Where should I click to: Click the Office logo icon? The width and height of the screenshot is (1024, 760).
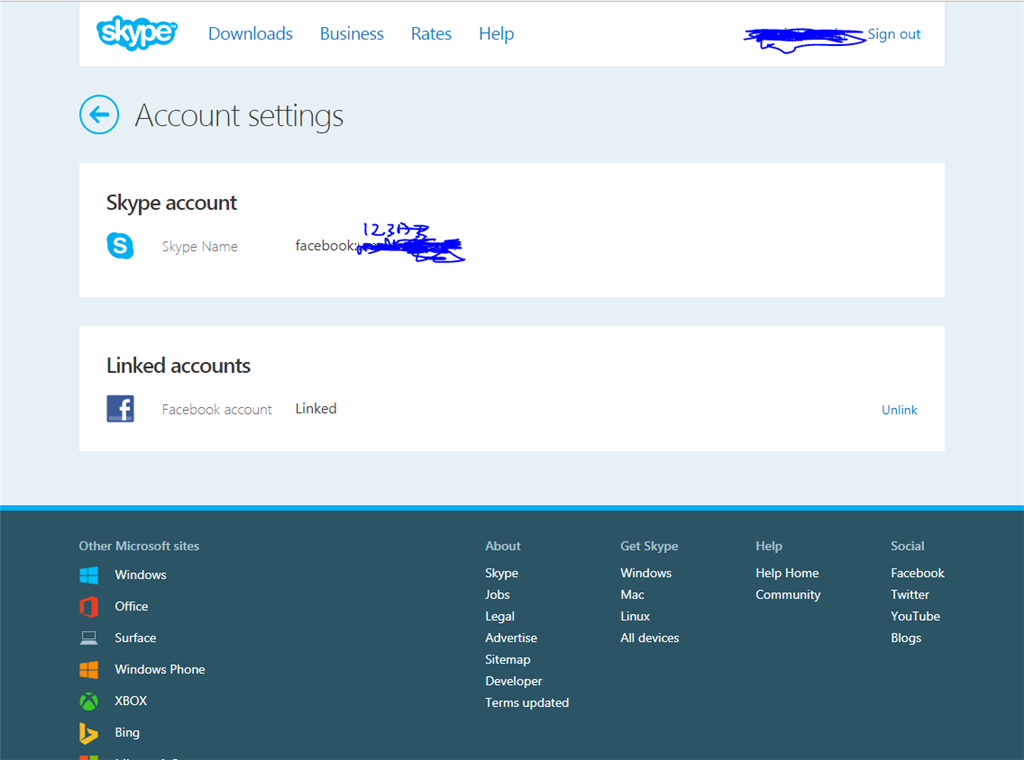[89, 607]
